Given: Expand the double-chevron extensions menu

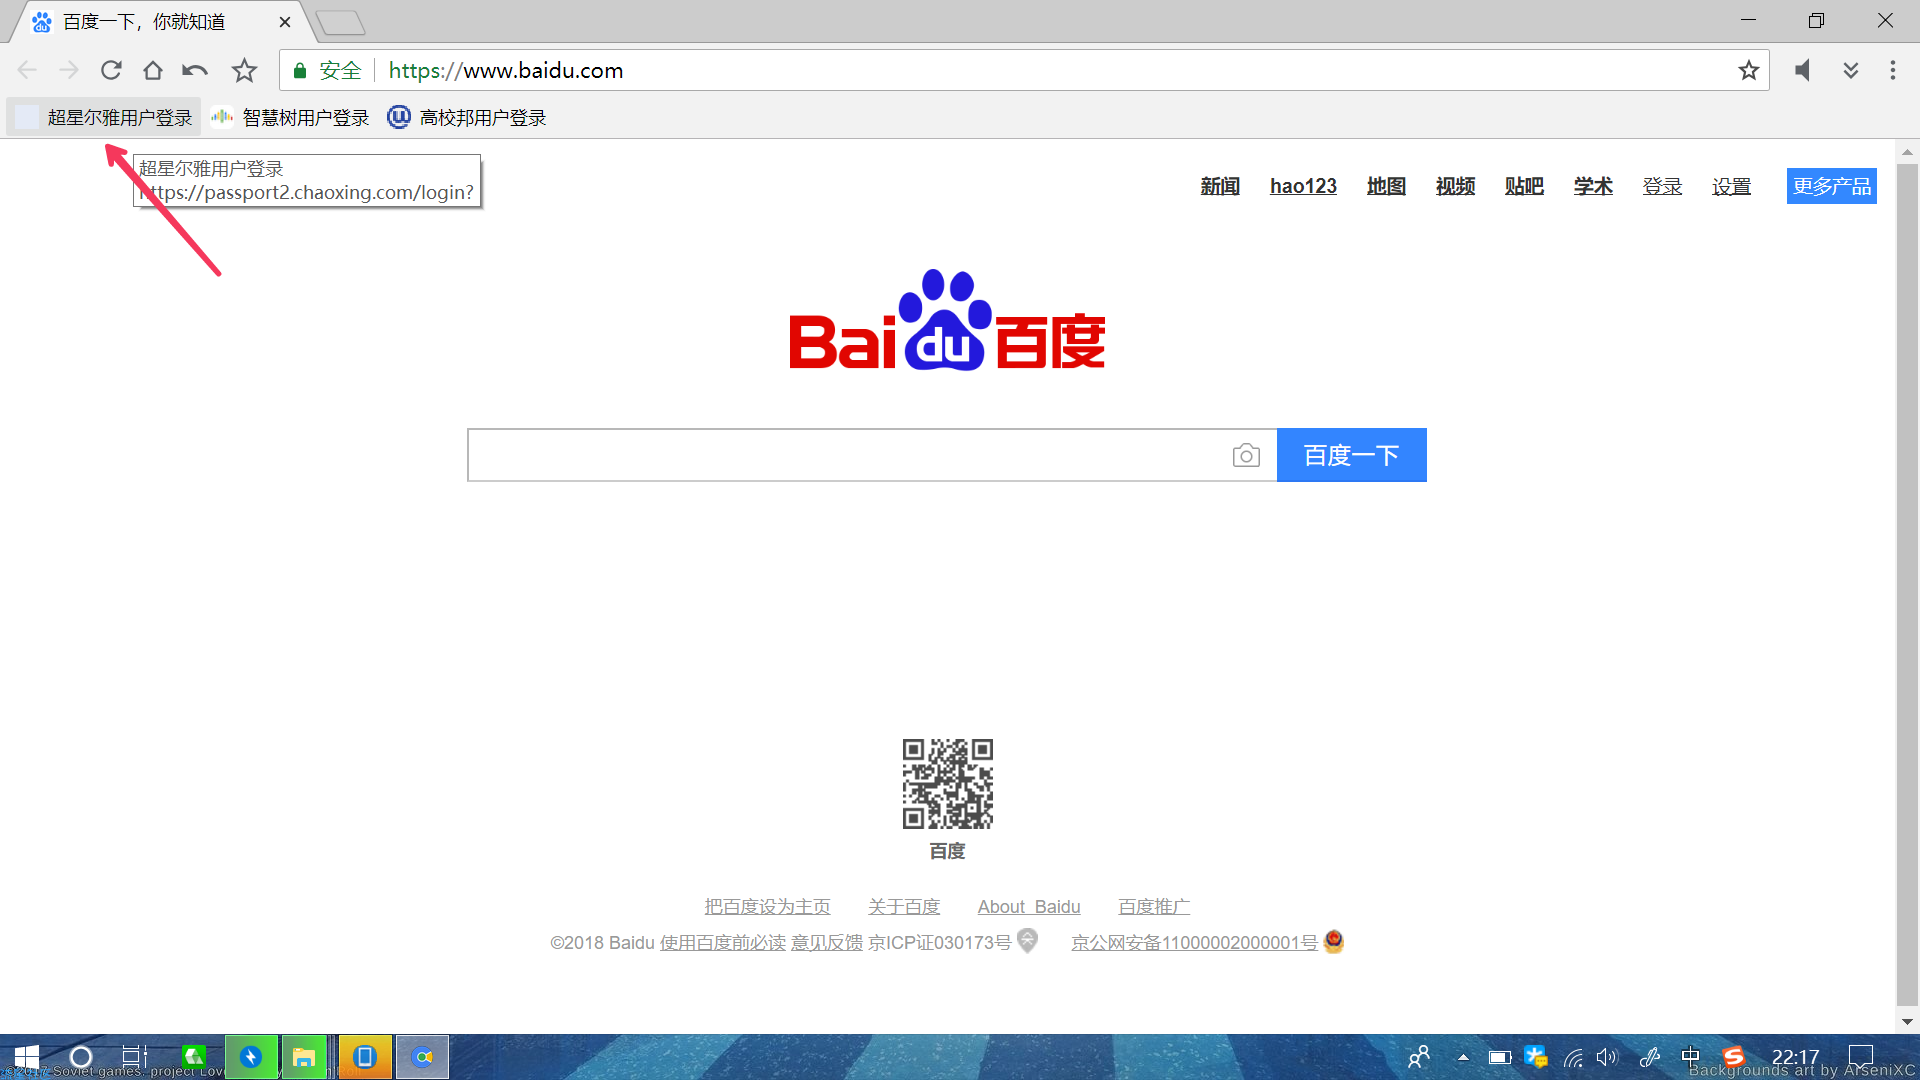Looking at the screenshot, I should [1851, 70].
